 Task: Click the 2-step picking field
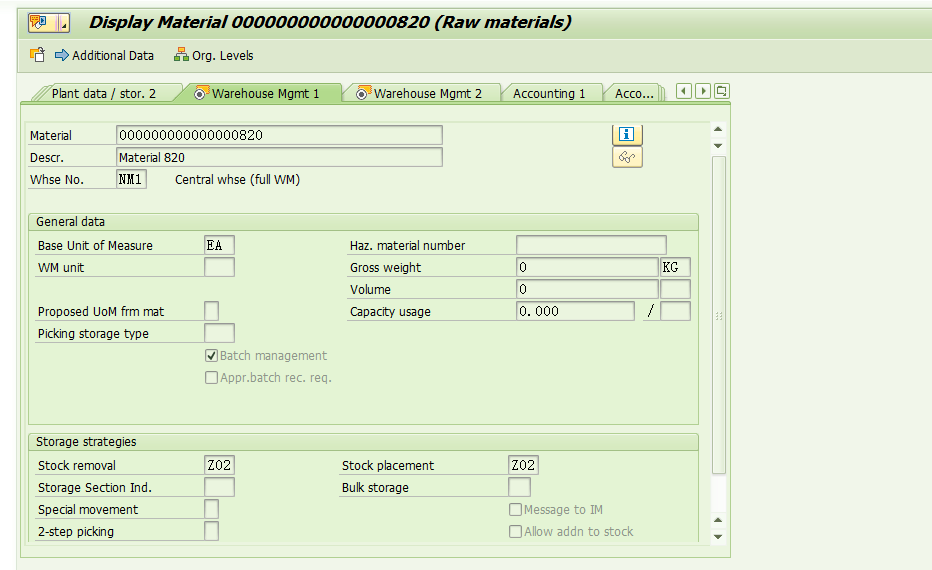point(212,531)
